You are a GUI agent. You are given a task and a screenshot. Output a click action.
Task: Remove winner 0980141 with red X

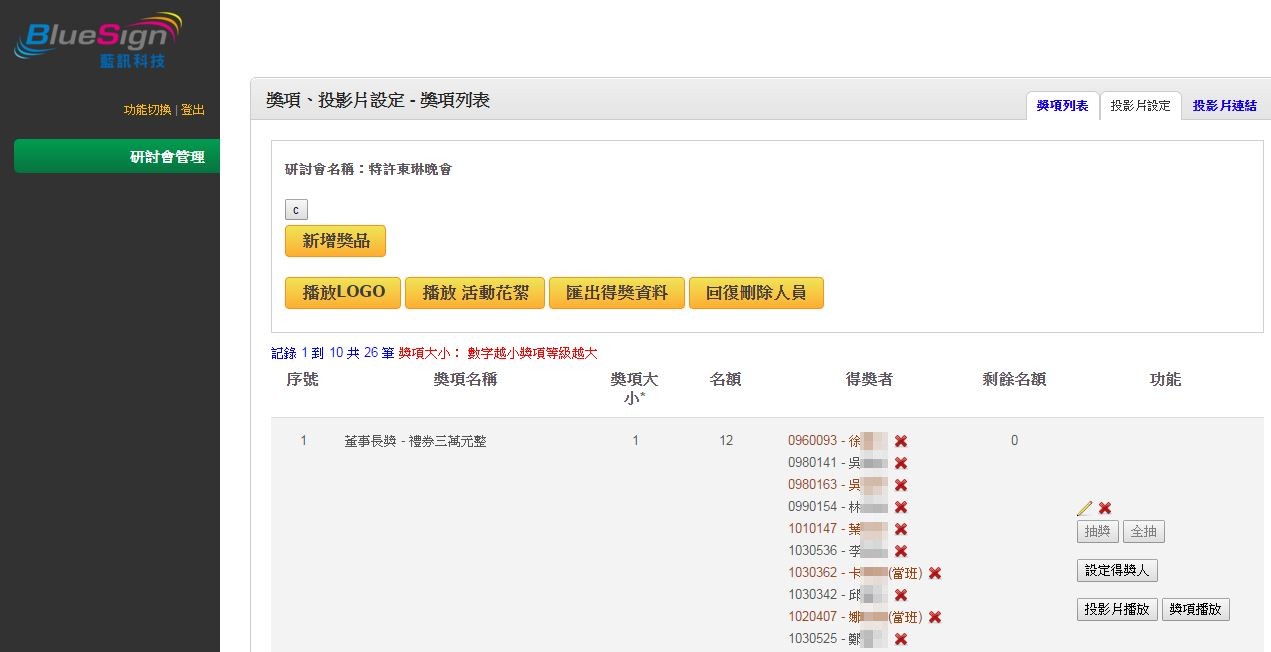coord(901,463)
